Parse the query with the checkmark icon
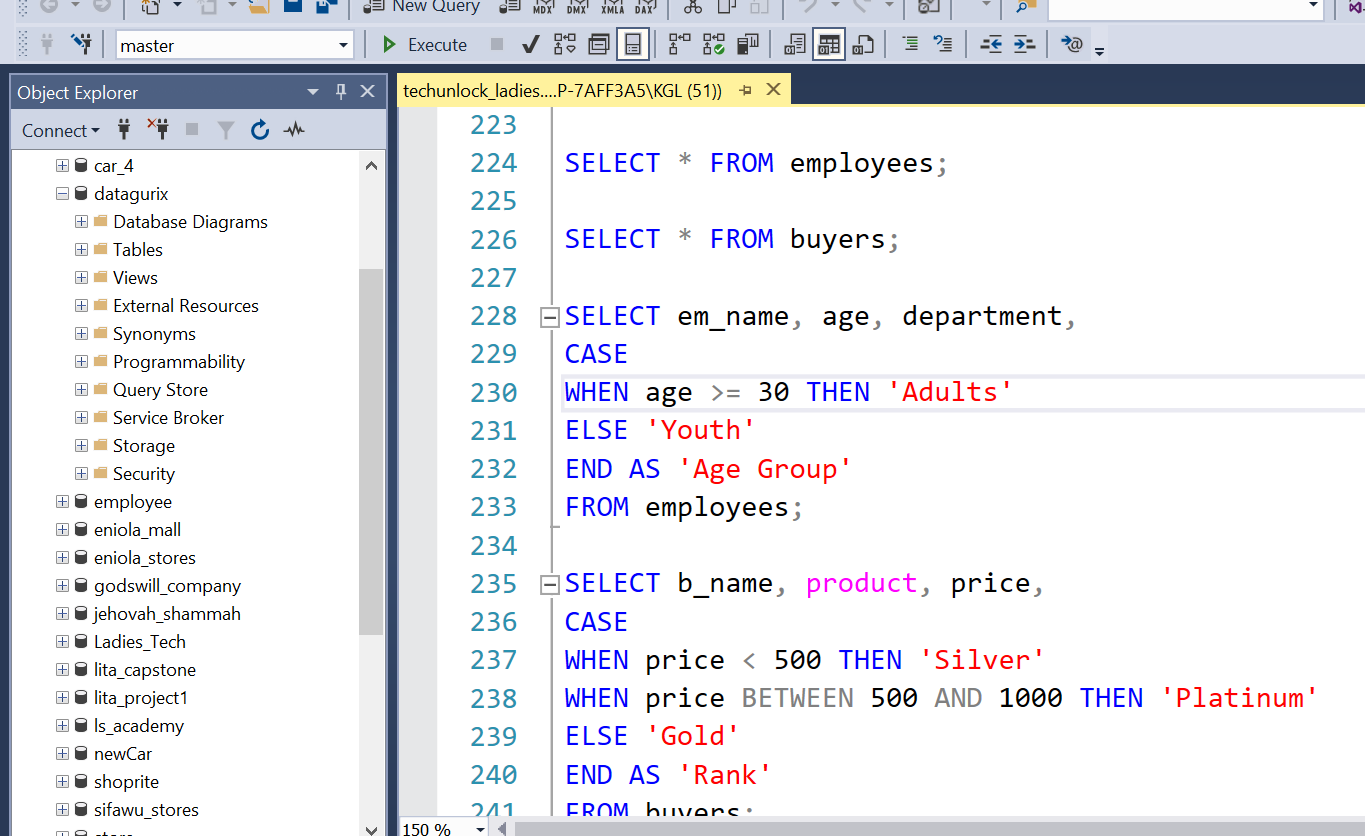 coord(531,45)
